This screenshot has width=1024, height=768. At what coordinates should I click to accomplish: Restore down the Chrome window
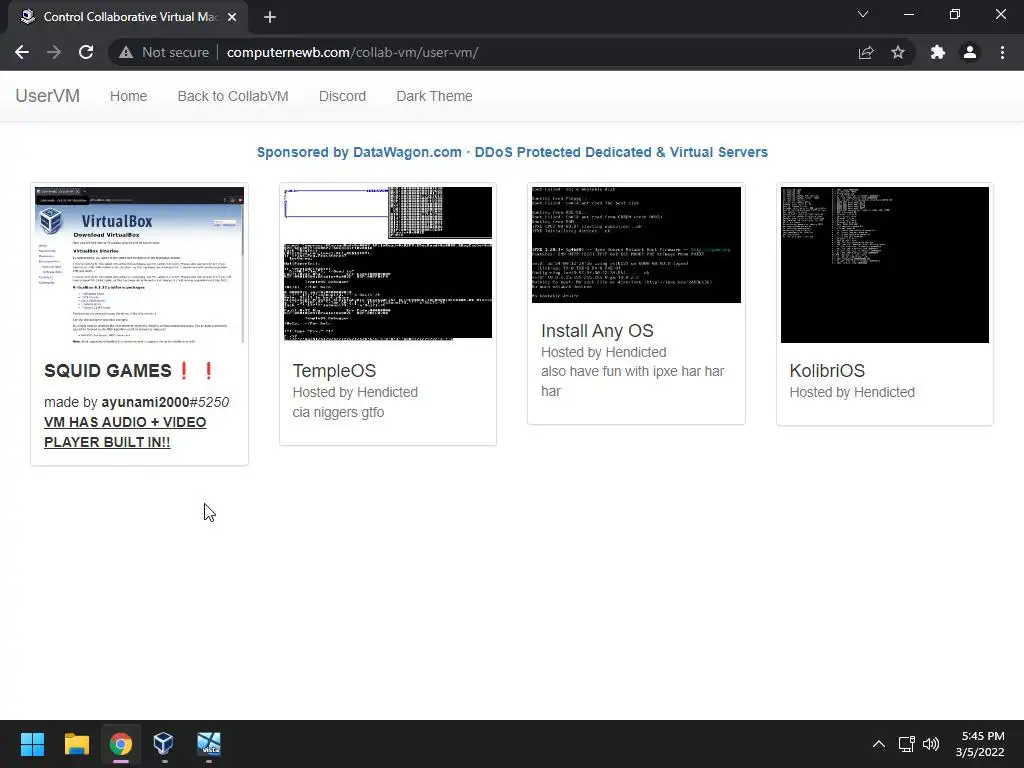955,14
